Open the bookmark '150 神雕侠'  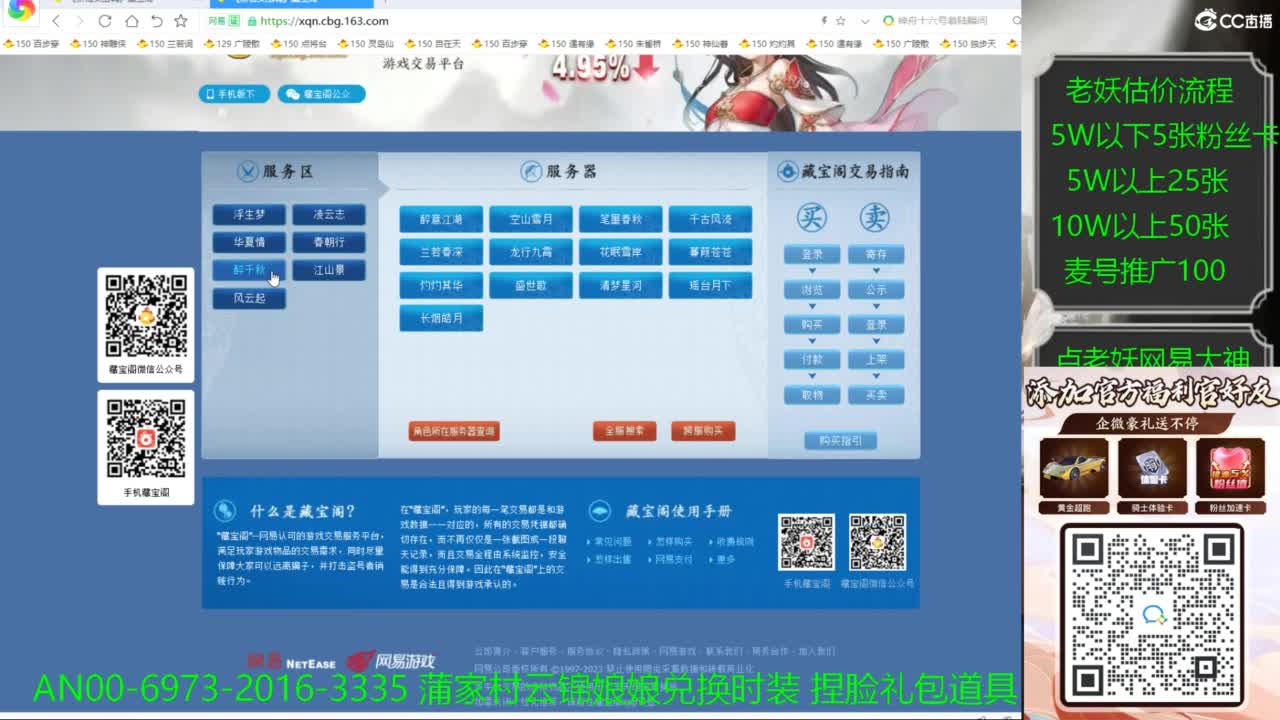point(98,44)
